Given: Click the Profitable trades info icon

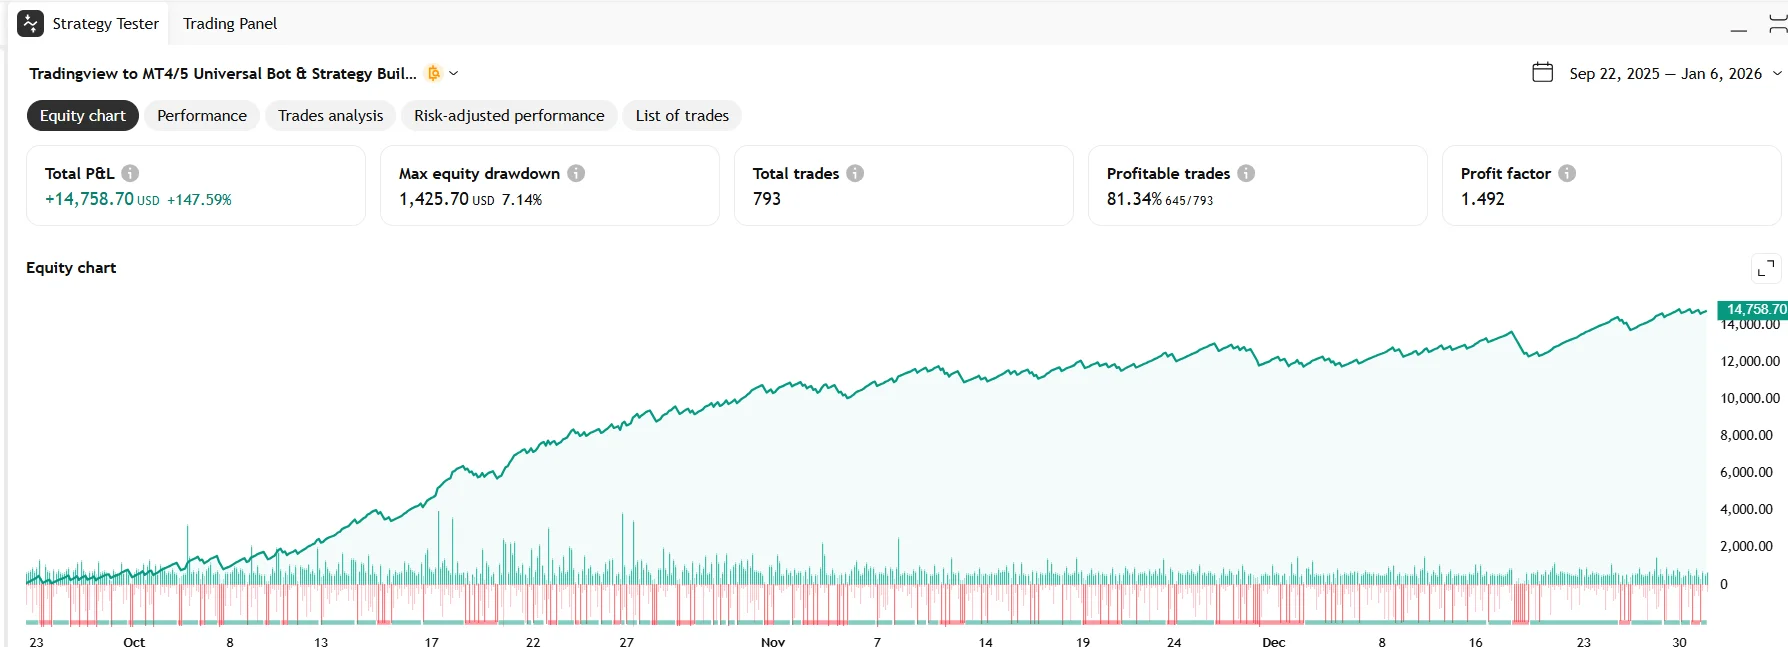Looking at the screenshot, I should (1246, 173).
